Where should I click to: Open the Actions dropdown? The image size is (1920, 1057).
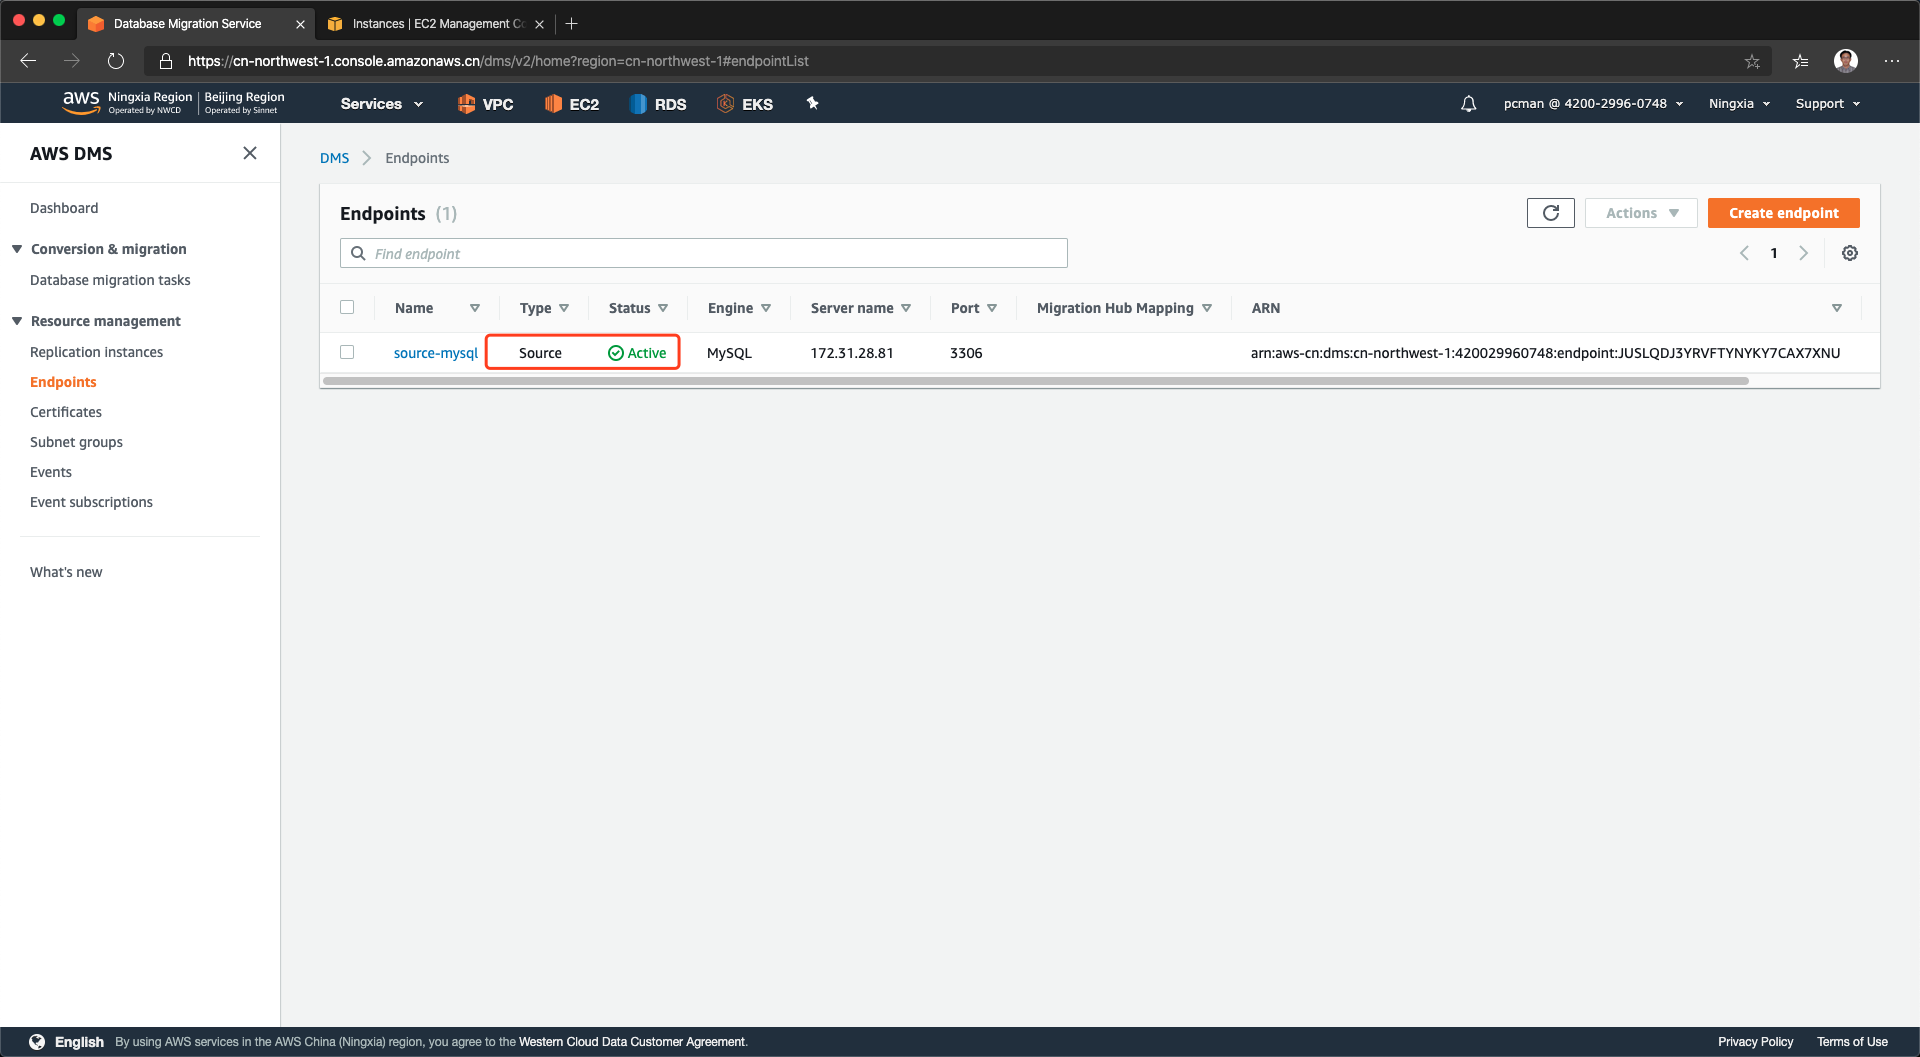pyautogui.click(x=1641, y=213)
